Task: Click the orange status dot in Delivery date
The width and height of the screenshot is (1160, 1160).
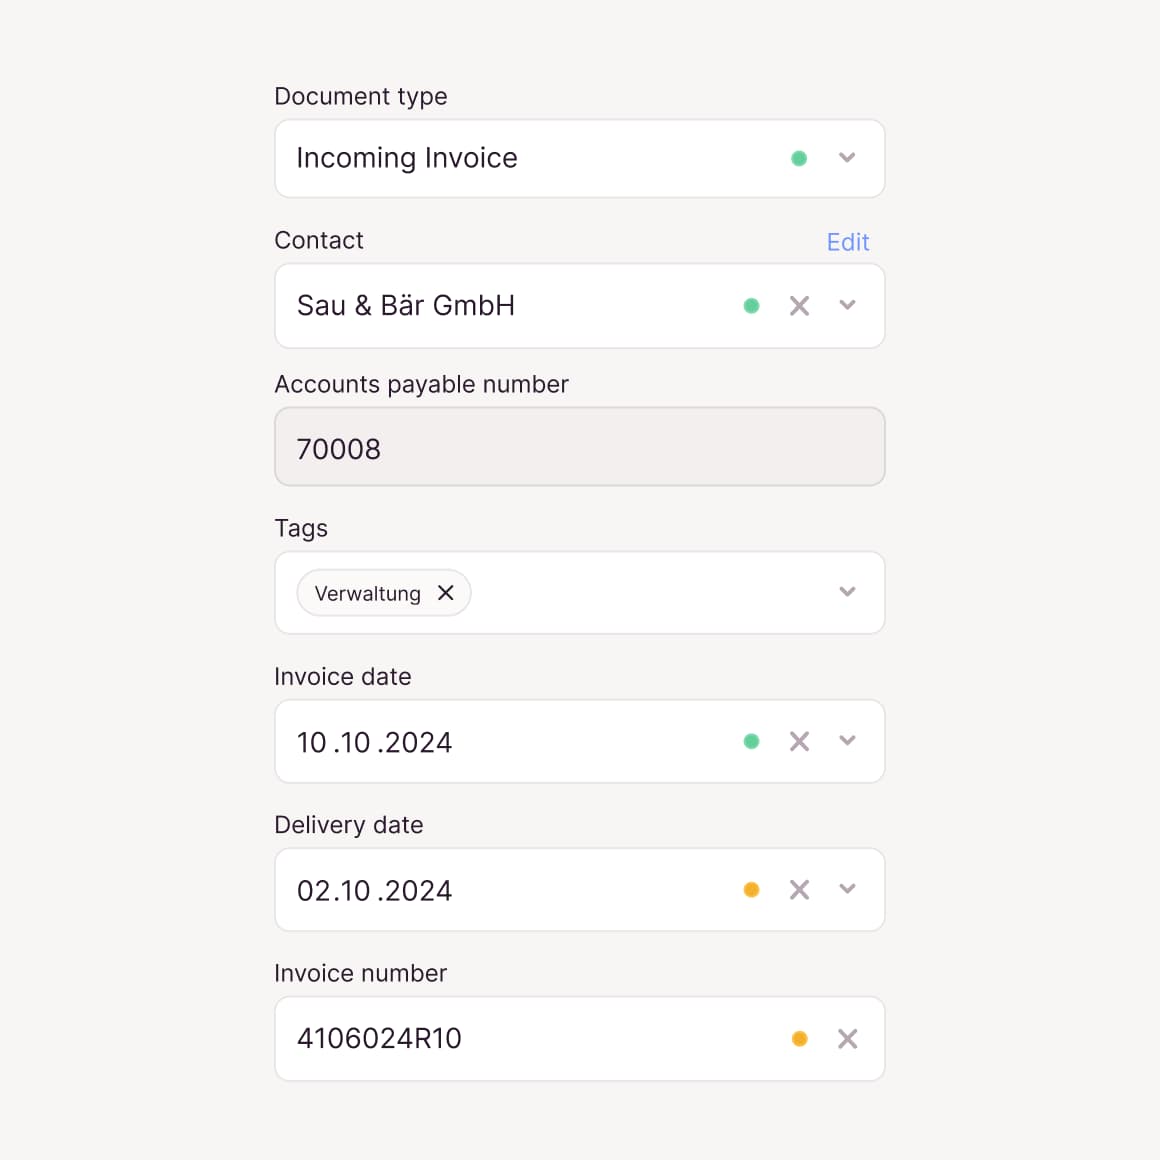Action: click(x=751, y=890)
